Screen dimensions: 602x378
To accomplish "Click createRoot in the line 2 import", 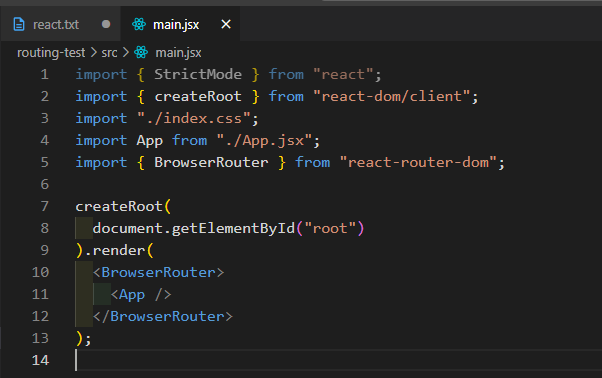I will (x=198, y=96).
